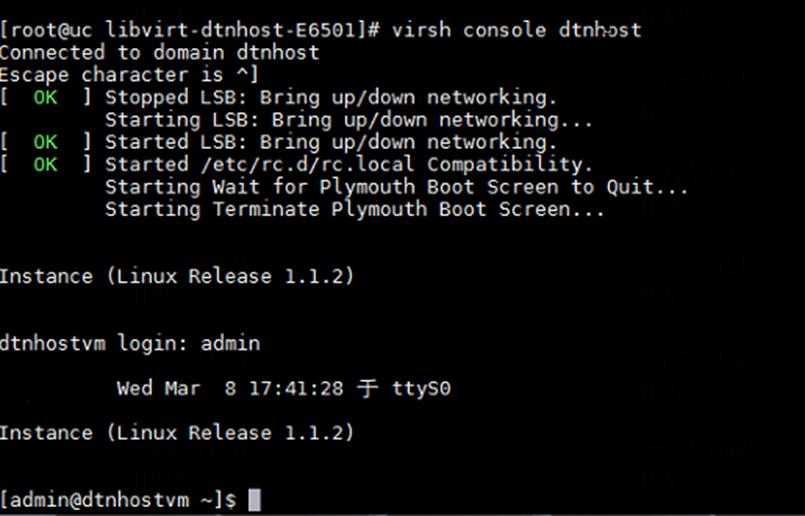Click the 'Starting Terminate Plymouth Boot Screen...' line
The image size is (805, 516).
pyautogui.click(x=355, y=209)
